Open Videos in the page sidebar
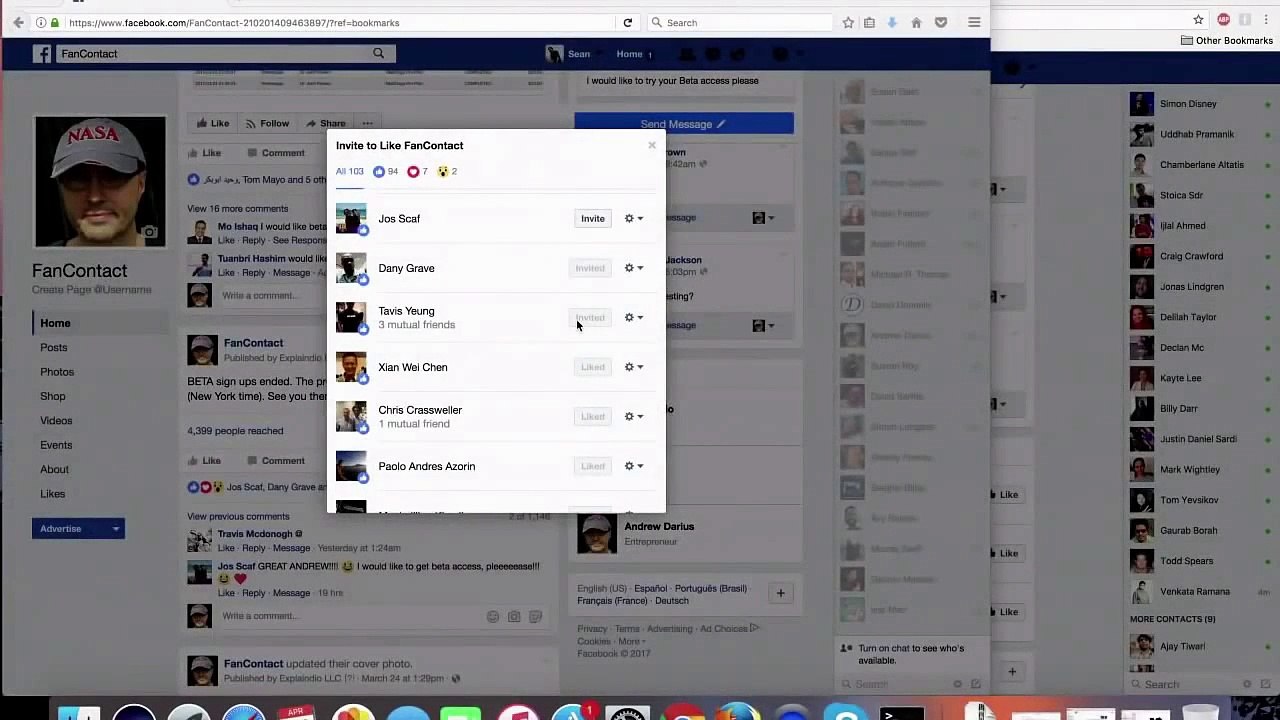This screenshot has width=1280, height=720. [56, 421]
